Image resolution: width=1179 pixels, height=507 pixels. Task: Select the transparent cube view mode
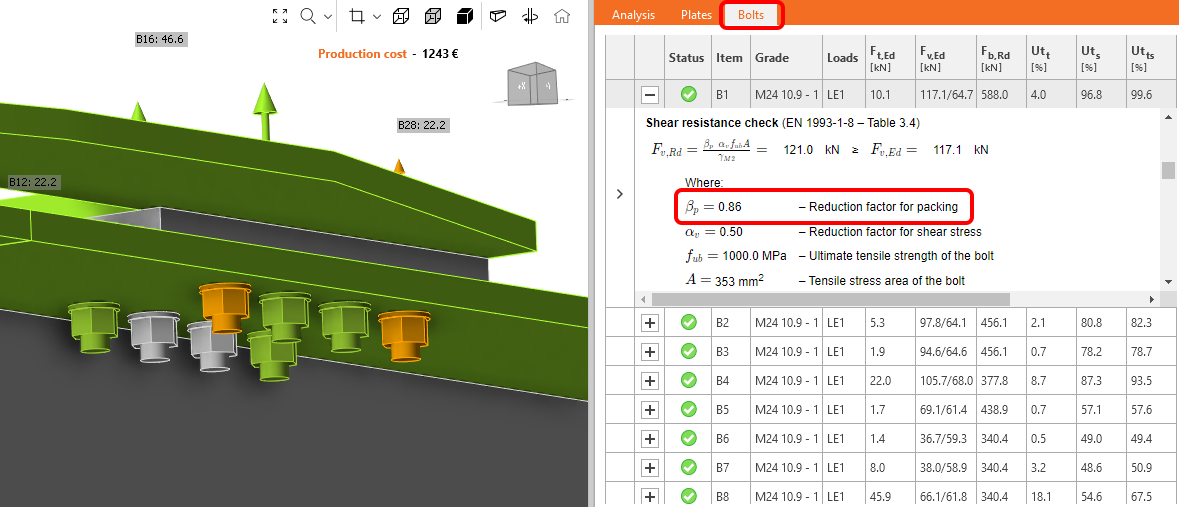click(x=433, y=16)
